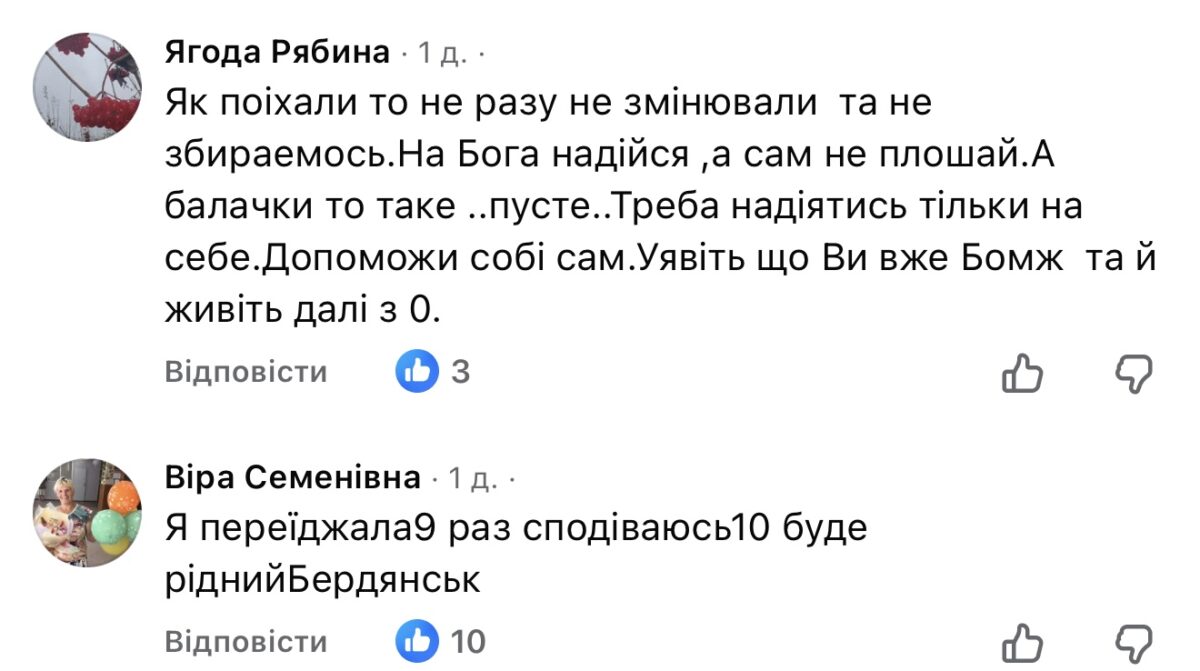The height and width of the screenshot is (671, 1200).
Task: Like Ягода Рябина's comment with thumbs up
Action: coord(1022,373)
